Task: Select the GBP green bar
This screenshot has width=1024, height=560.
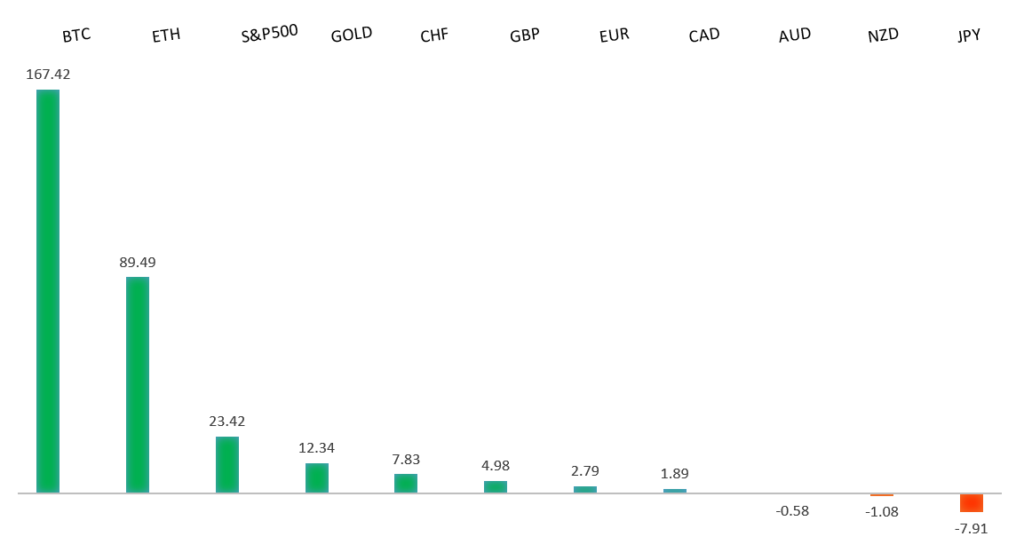Action: pos(495,487)
